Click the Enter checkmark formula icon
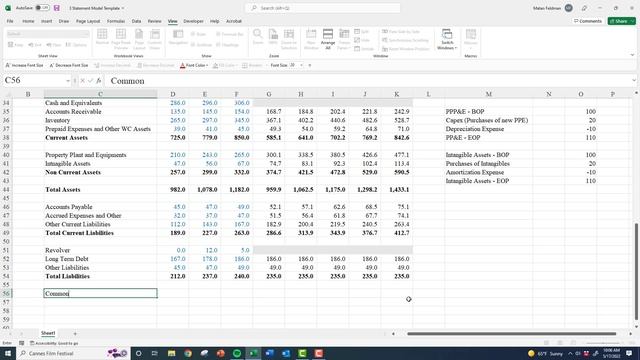640x360 pixels. (x=91, y=81)
